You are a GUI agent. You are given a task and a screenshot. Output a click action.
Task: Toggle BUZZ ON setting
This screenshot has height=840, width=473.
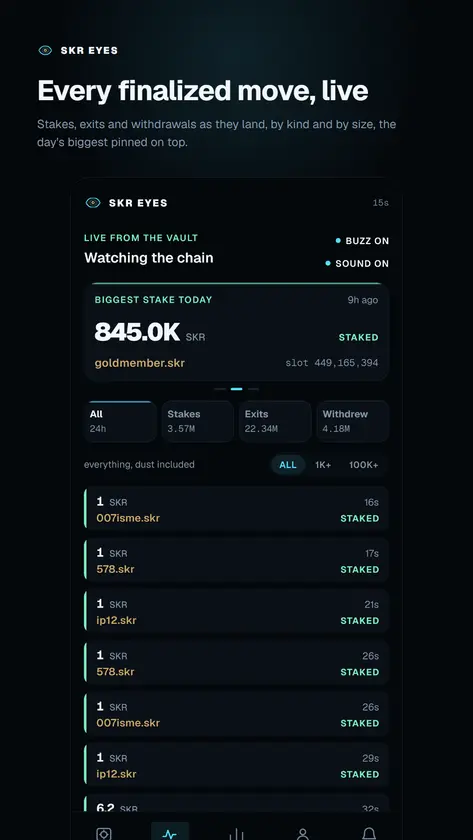[362, 241]
